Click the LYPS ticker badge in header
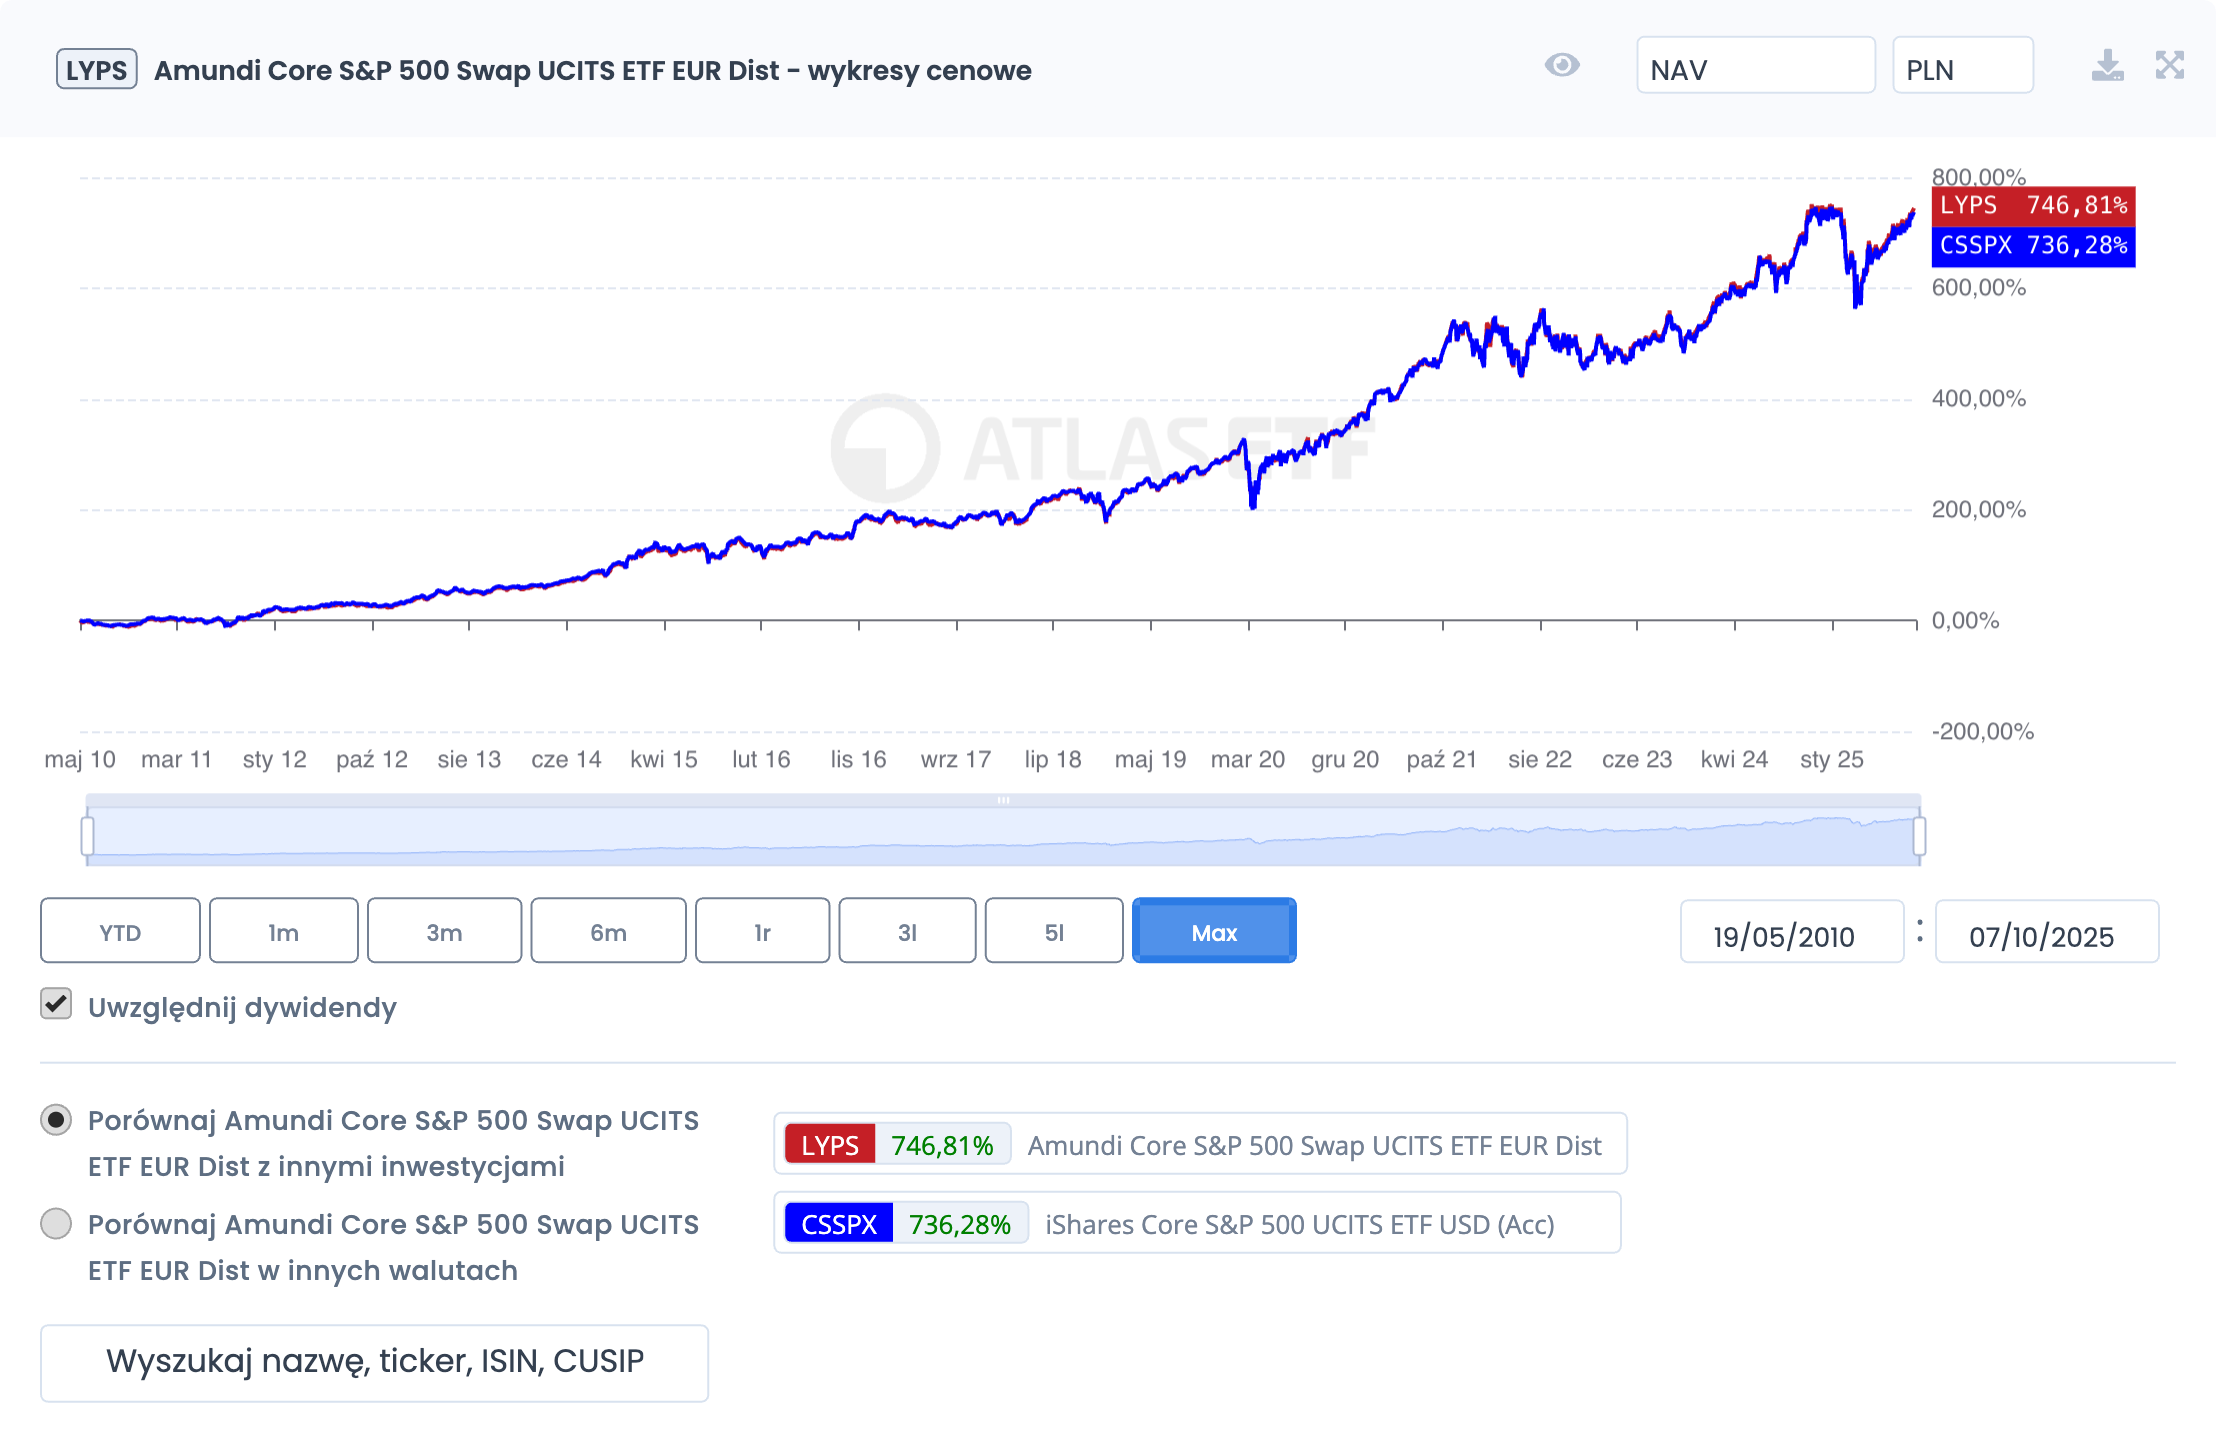2216x1452 pixels. (96, 70)
